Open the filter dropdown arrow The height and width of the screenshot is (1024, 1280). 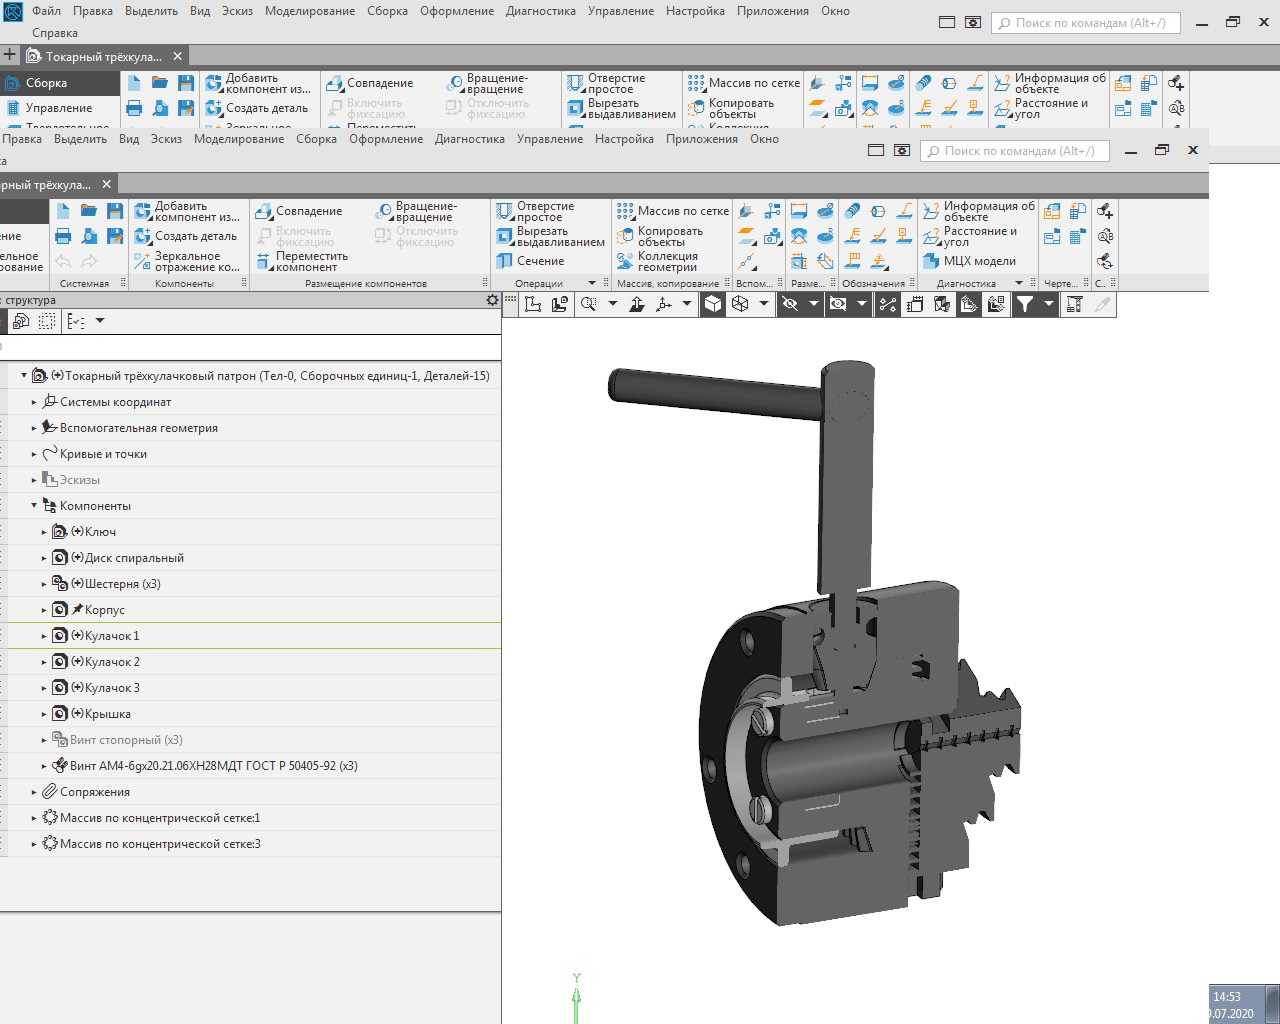pyautogui.click(x=1048, y=304)
